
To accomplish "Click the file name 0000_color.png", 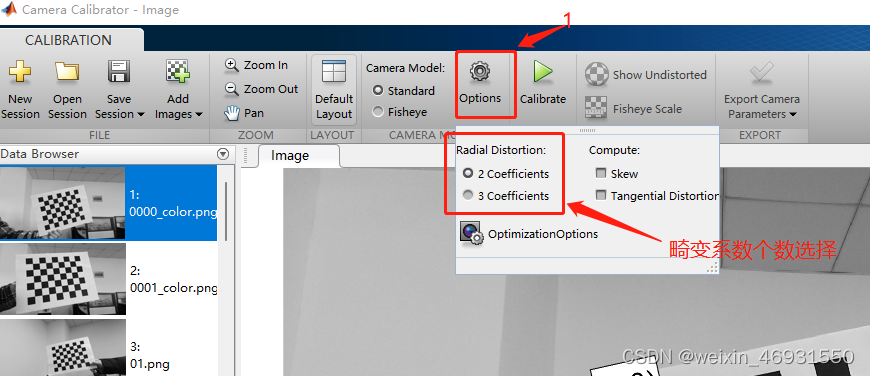I will coord(173,211).
